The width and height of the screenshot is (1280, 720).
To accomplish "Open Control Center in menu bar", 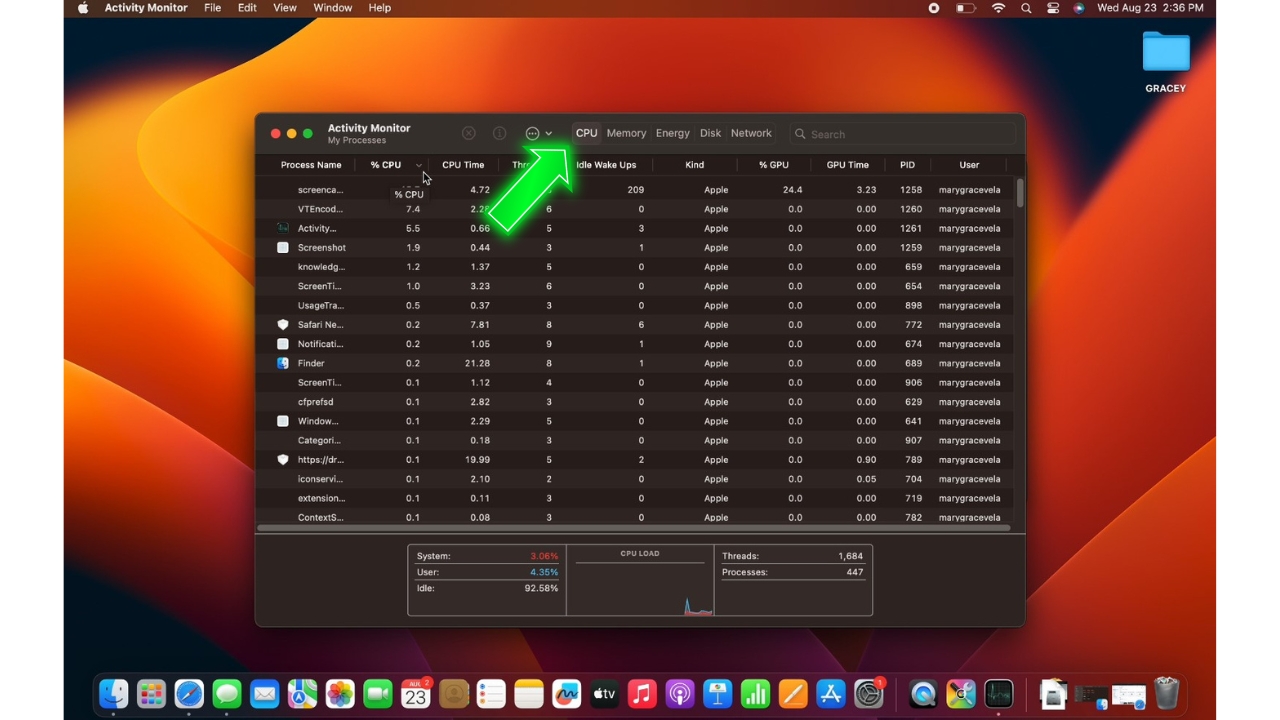I will [1053, 8].
